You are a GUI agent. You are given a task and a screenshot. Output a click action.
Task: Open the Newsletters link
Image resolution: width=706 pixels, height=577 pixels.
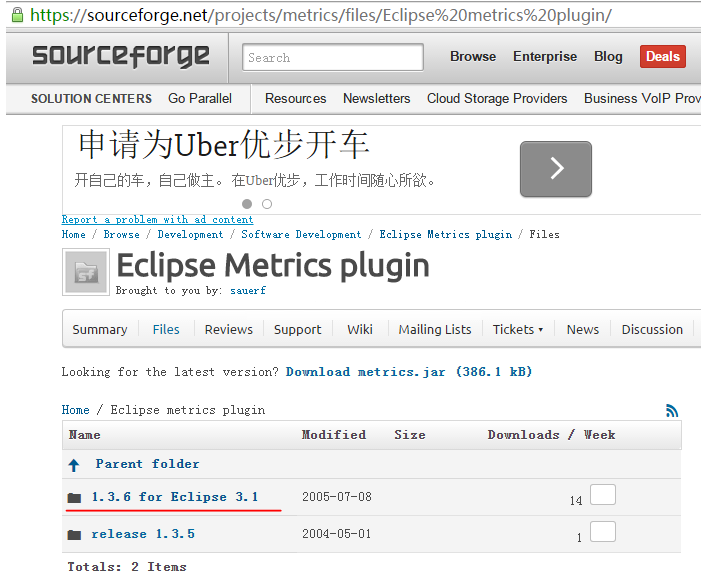click(376, 98)
